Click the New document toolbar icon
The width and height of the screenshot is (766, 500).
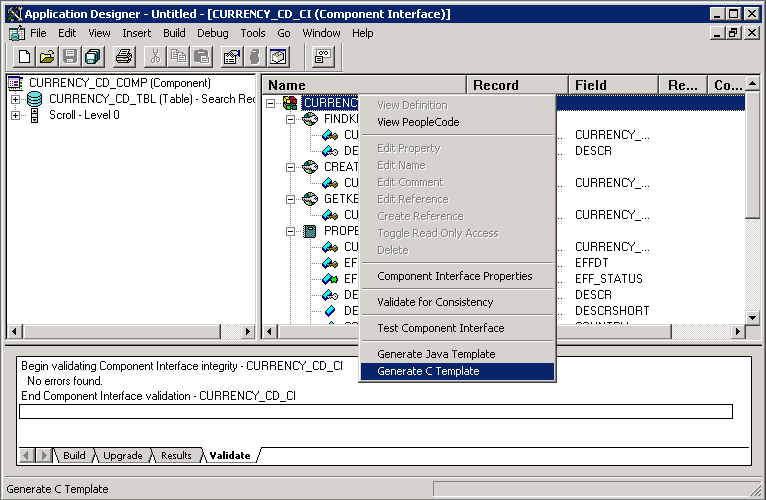point(25,57)
